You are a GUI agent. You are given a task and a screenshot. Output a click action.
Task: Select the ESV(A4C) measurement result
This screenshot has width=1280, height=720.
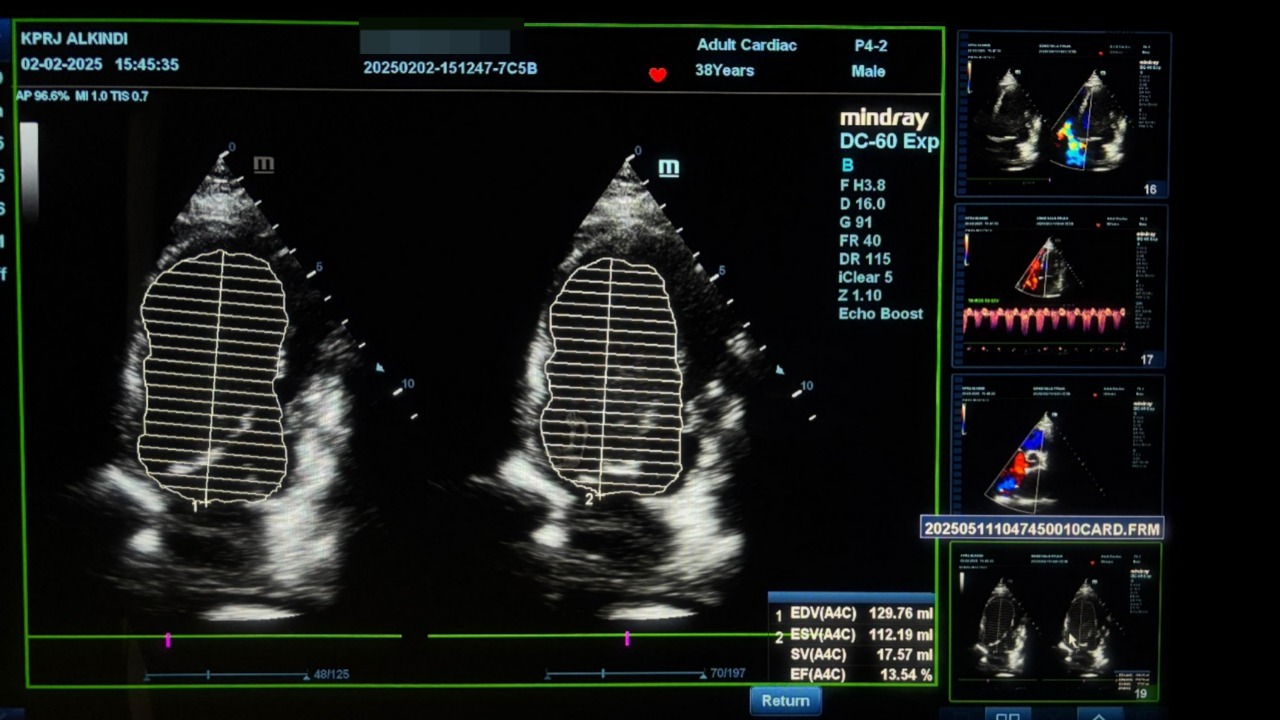point(860,634)
